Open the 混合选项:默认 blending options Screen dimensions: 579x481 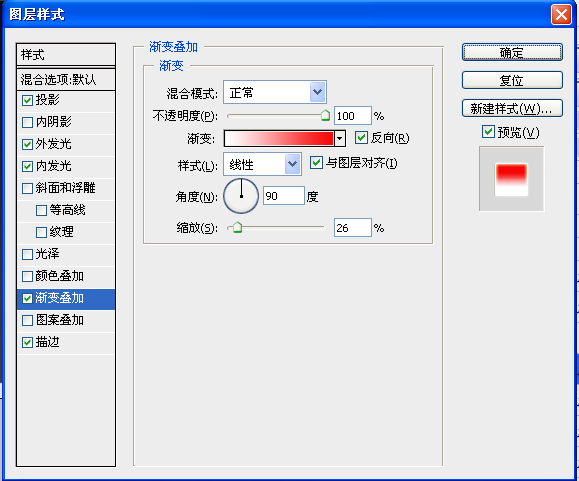[66, 79]
